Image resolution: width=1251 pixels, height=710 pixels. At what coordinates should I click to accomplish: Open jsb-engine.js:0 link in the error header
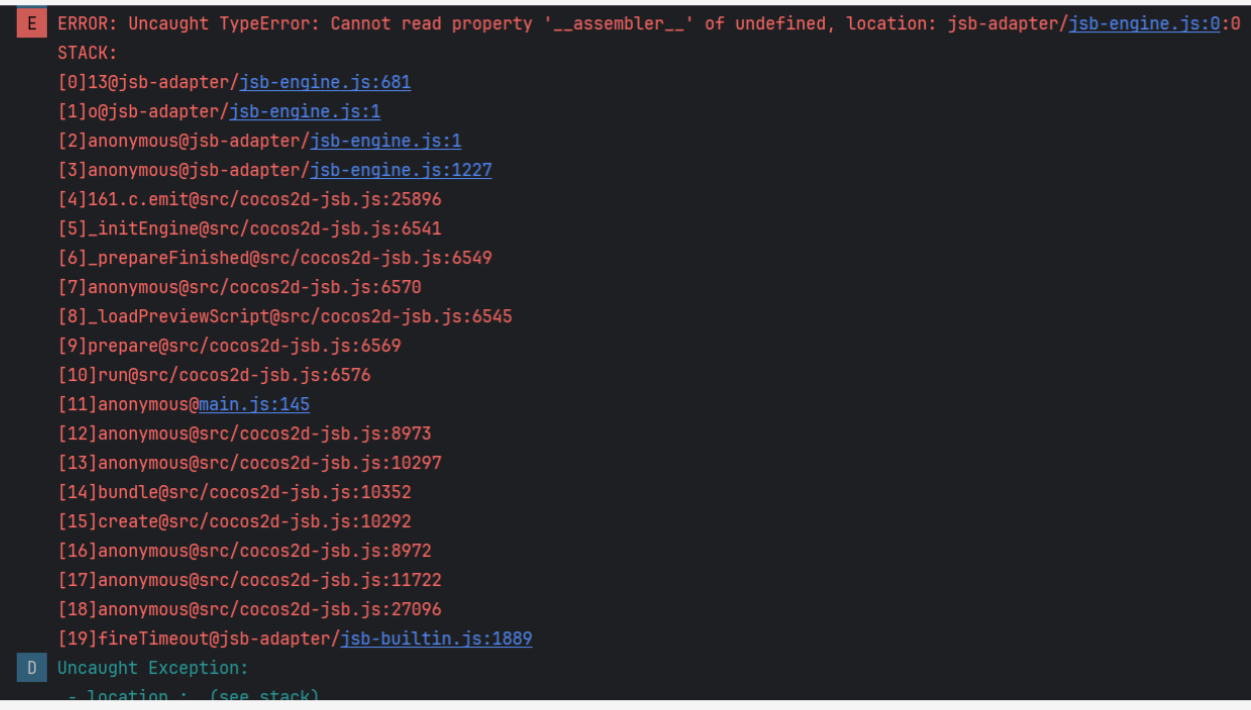point(1144,24)
